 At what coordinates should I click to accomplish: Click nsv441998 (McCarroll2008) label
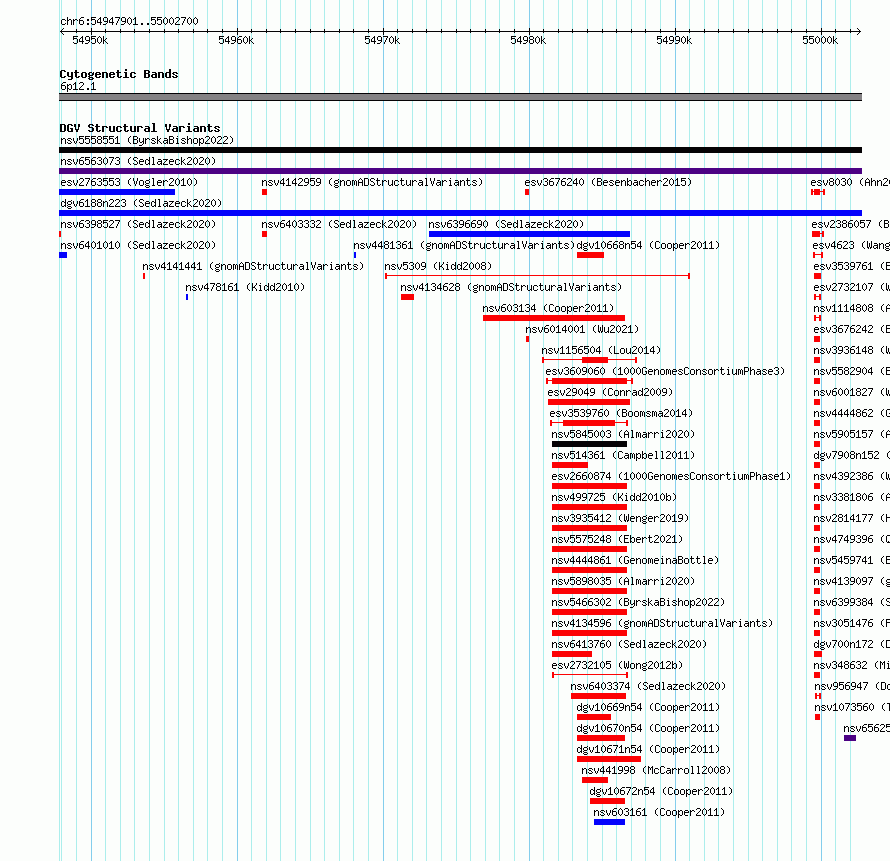[x=656, y=770]
